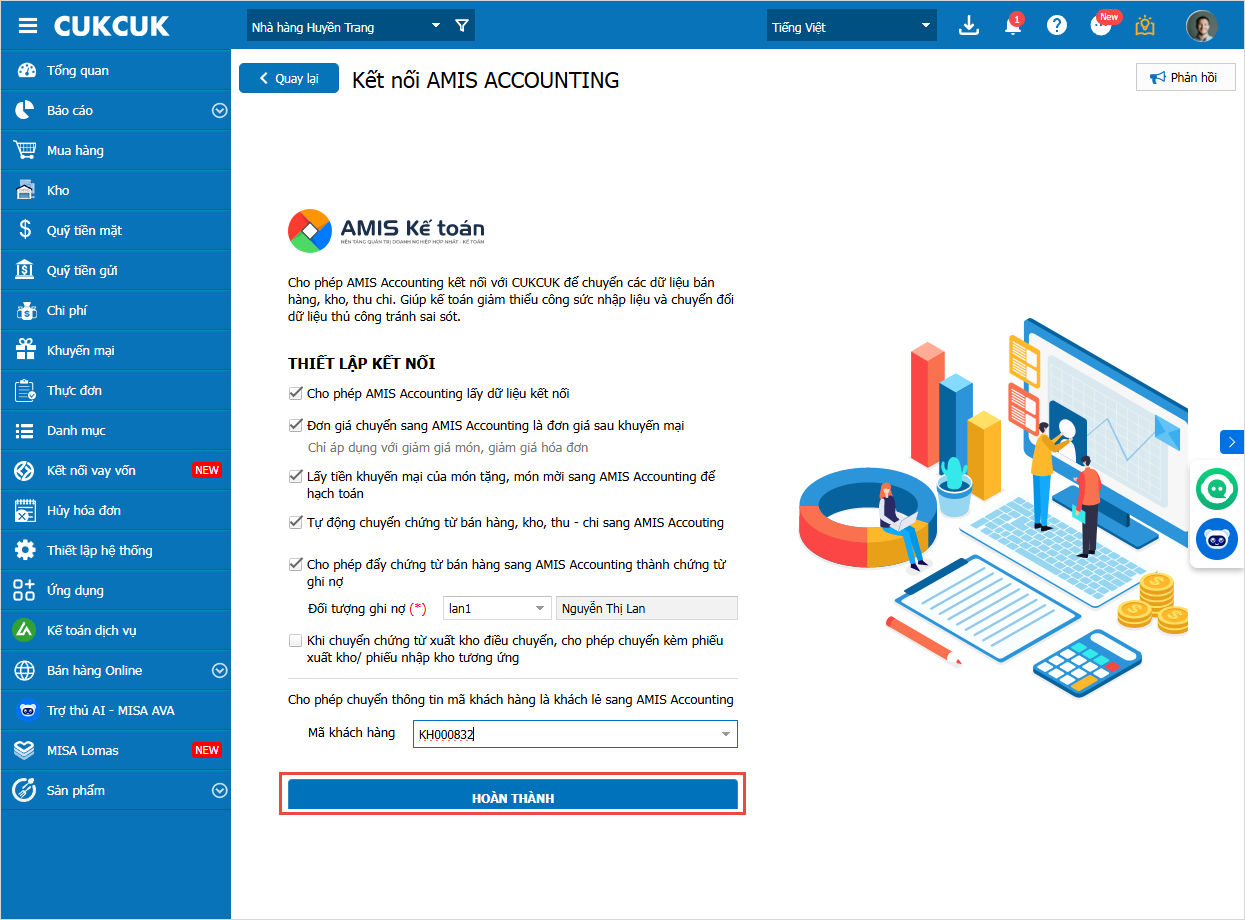
Task: Toggle Cho phép đẩy chứng từ ghi nợ checkbox
Action: pos(295,564)
